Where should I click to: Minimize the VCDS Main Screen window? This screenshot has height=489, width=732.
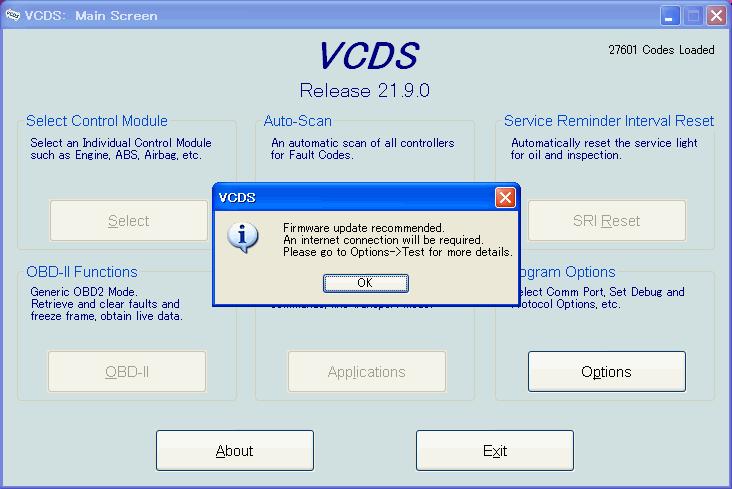670,15
